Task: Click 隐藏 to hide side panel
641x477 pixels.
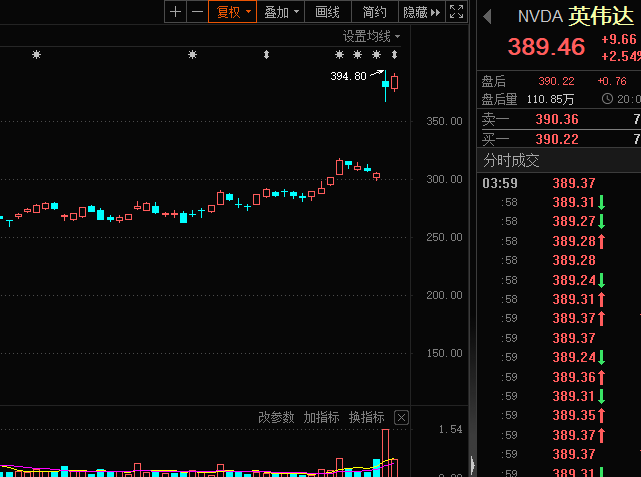Action: [421, 12]
